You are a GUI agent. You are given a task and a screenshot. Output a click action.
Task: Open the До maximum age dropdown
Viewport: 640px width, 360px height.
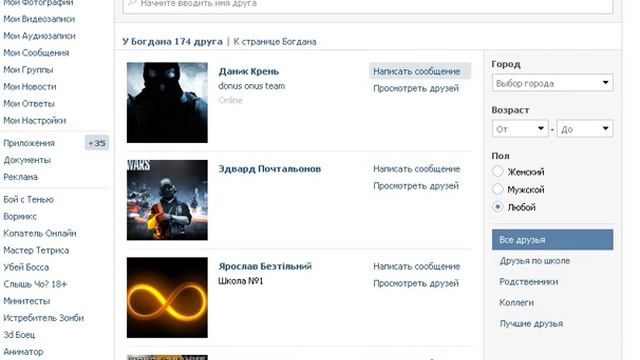(585, 129)
